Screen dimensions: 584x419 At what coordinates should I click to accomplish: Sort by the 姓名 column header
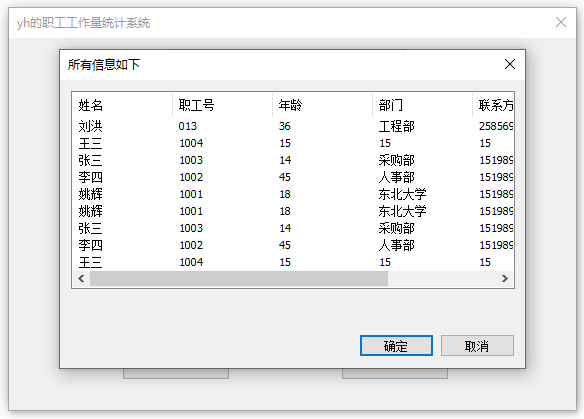pos(122,105)
